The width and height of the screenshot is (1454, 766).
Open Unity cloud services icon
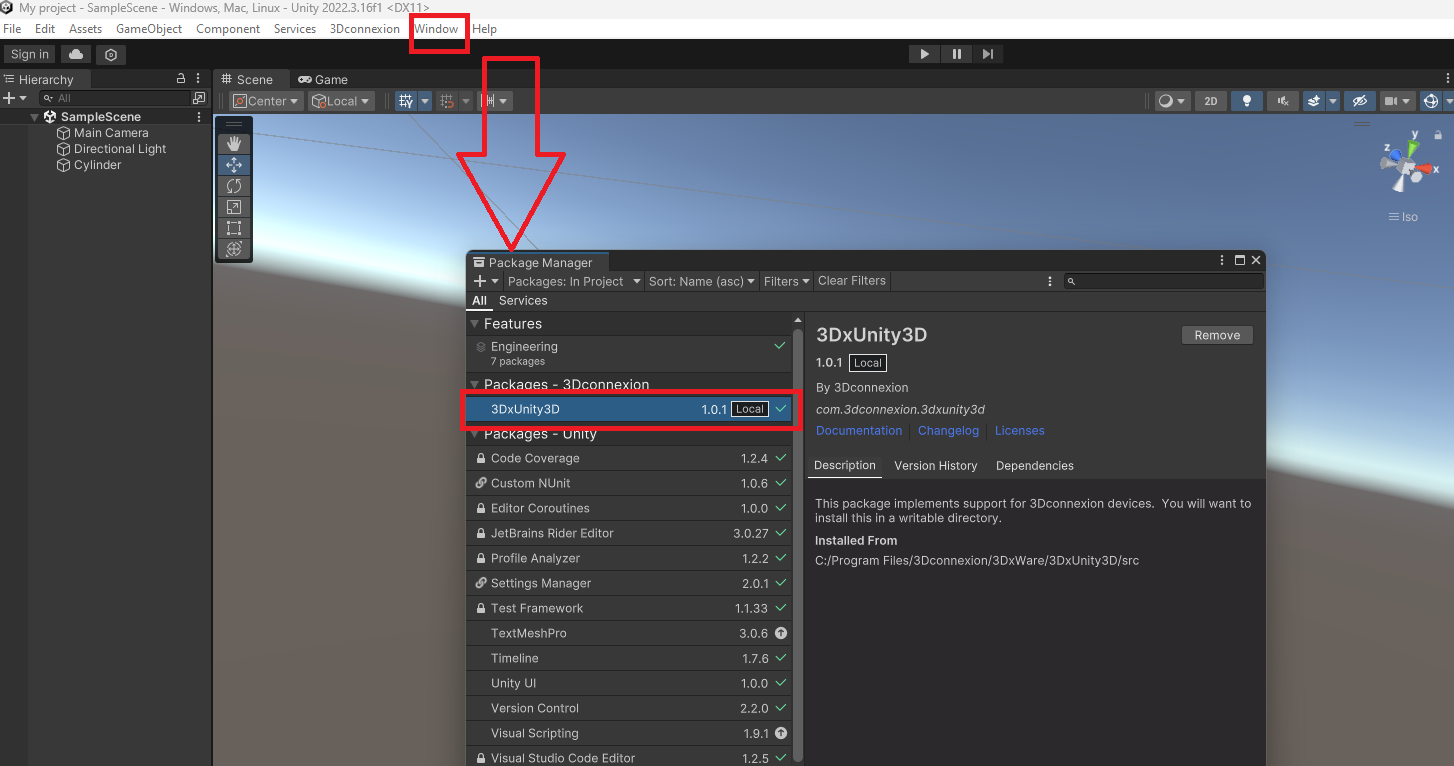click(x=76, y=54)
